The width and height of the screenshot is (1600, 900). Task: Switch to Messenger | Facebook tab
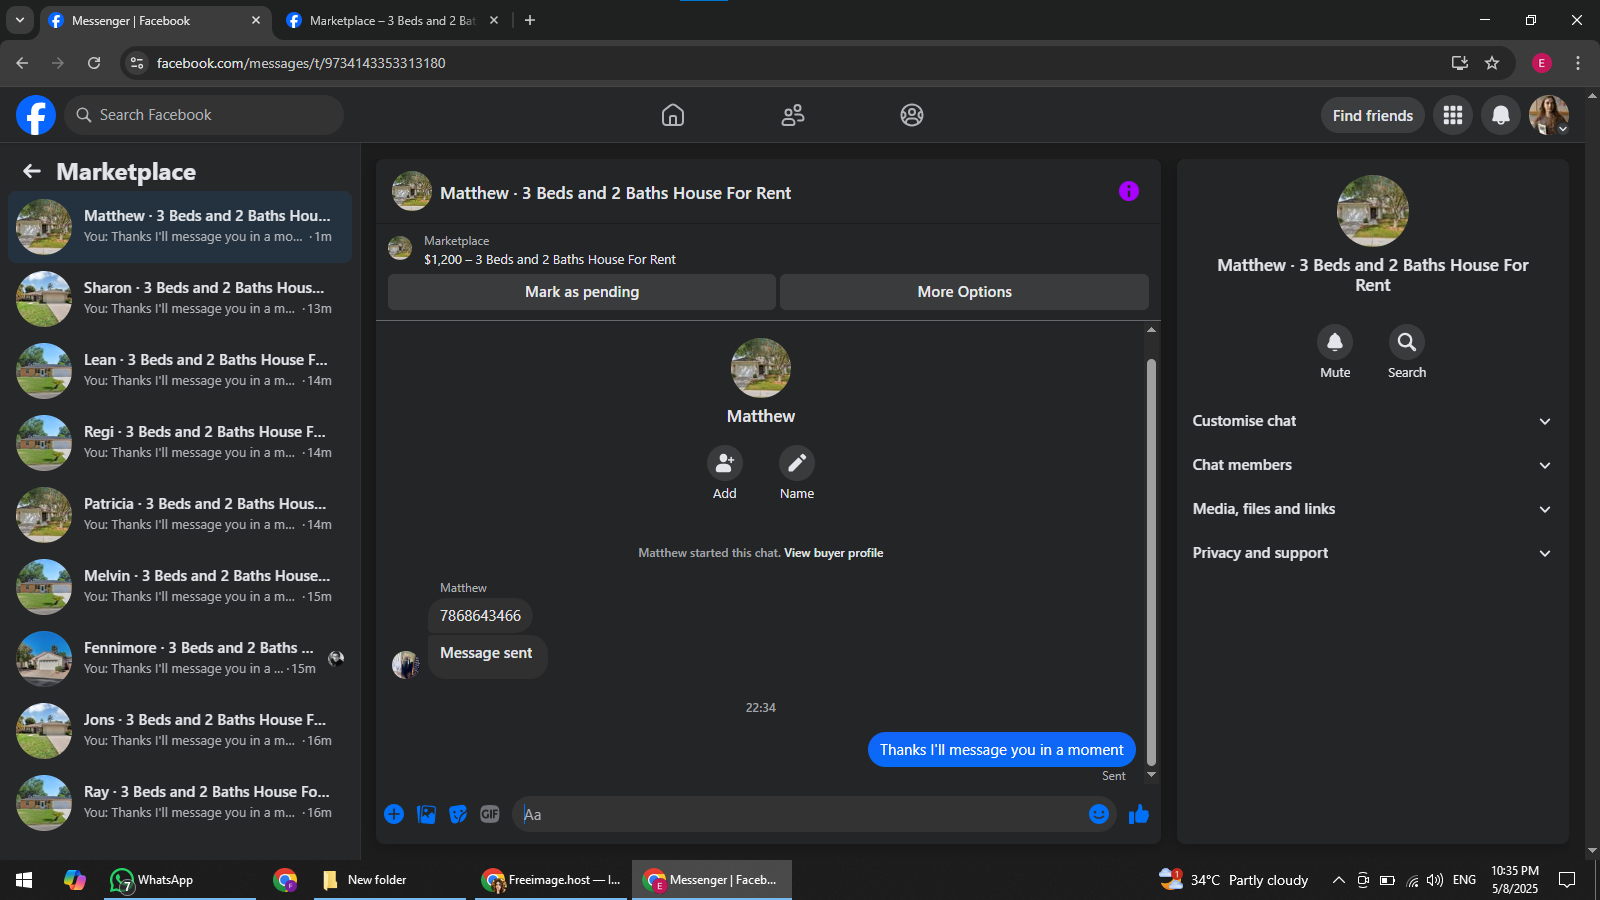155,21
